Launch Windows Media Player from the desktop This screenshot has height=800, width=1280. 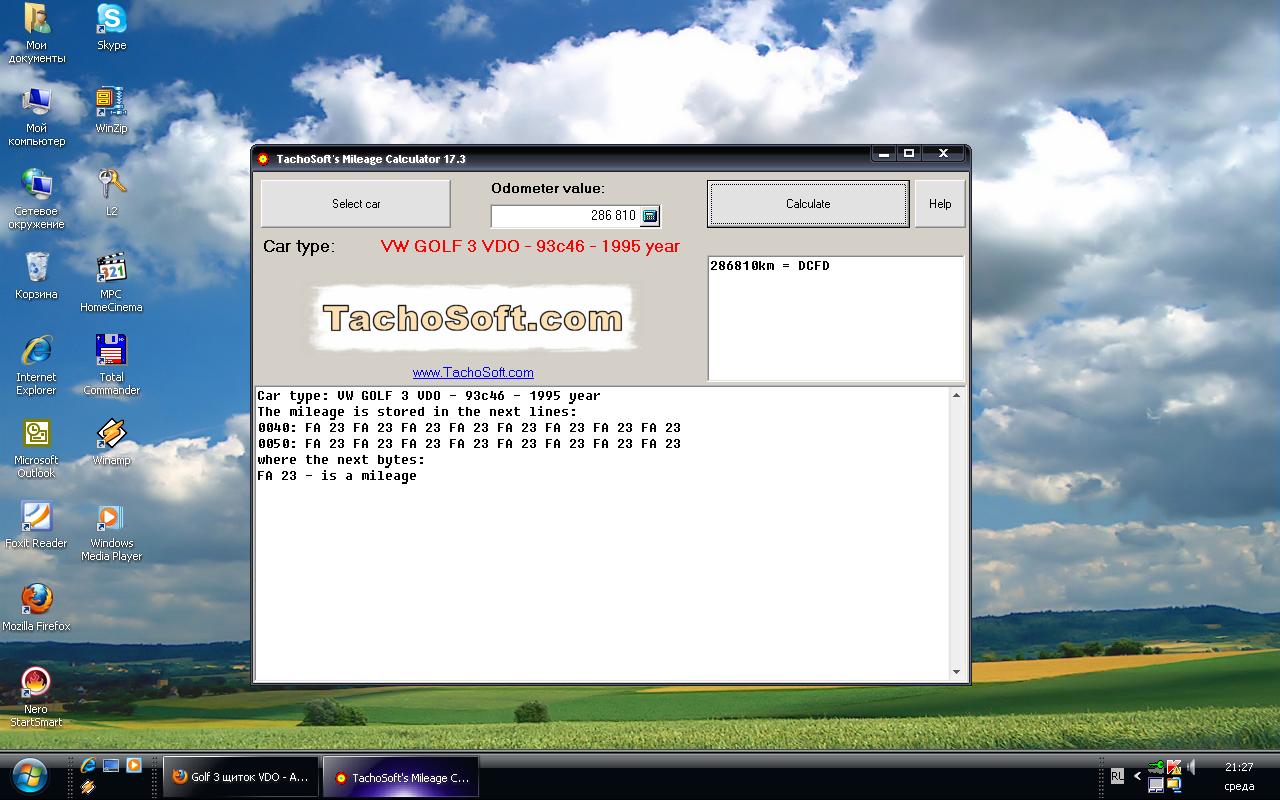click(112, 532)
